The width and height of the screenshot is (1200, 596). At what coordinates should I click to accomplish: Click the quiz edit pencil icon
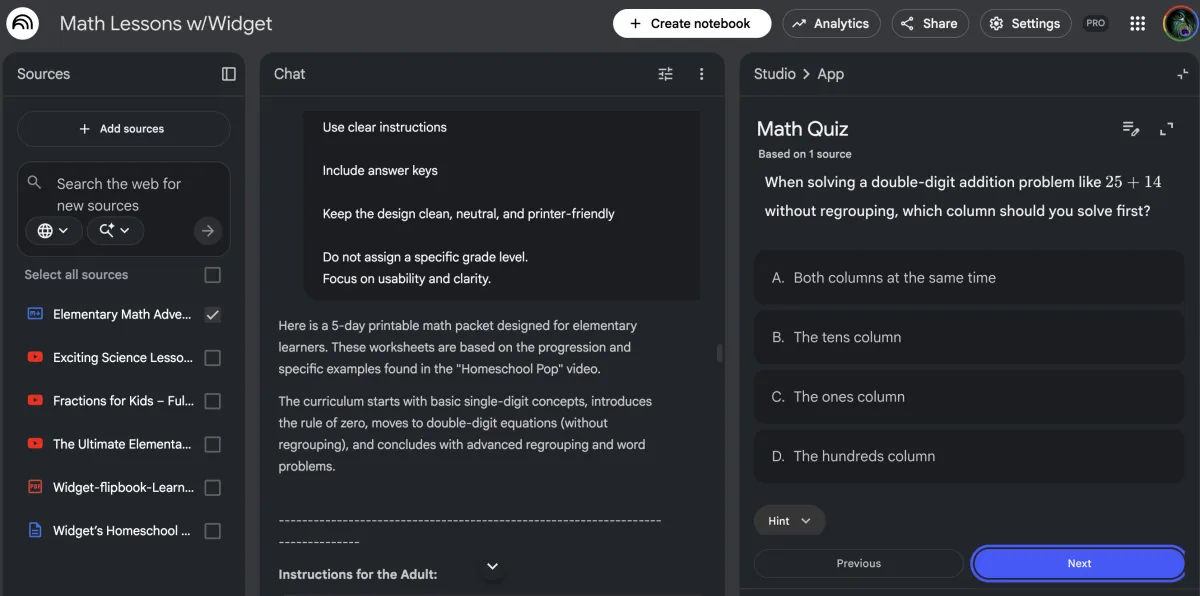(x=1131, y=129)
